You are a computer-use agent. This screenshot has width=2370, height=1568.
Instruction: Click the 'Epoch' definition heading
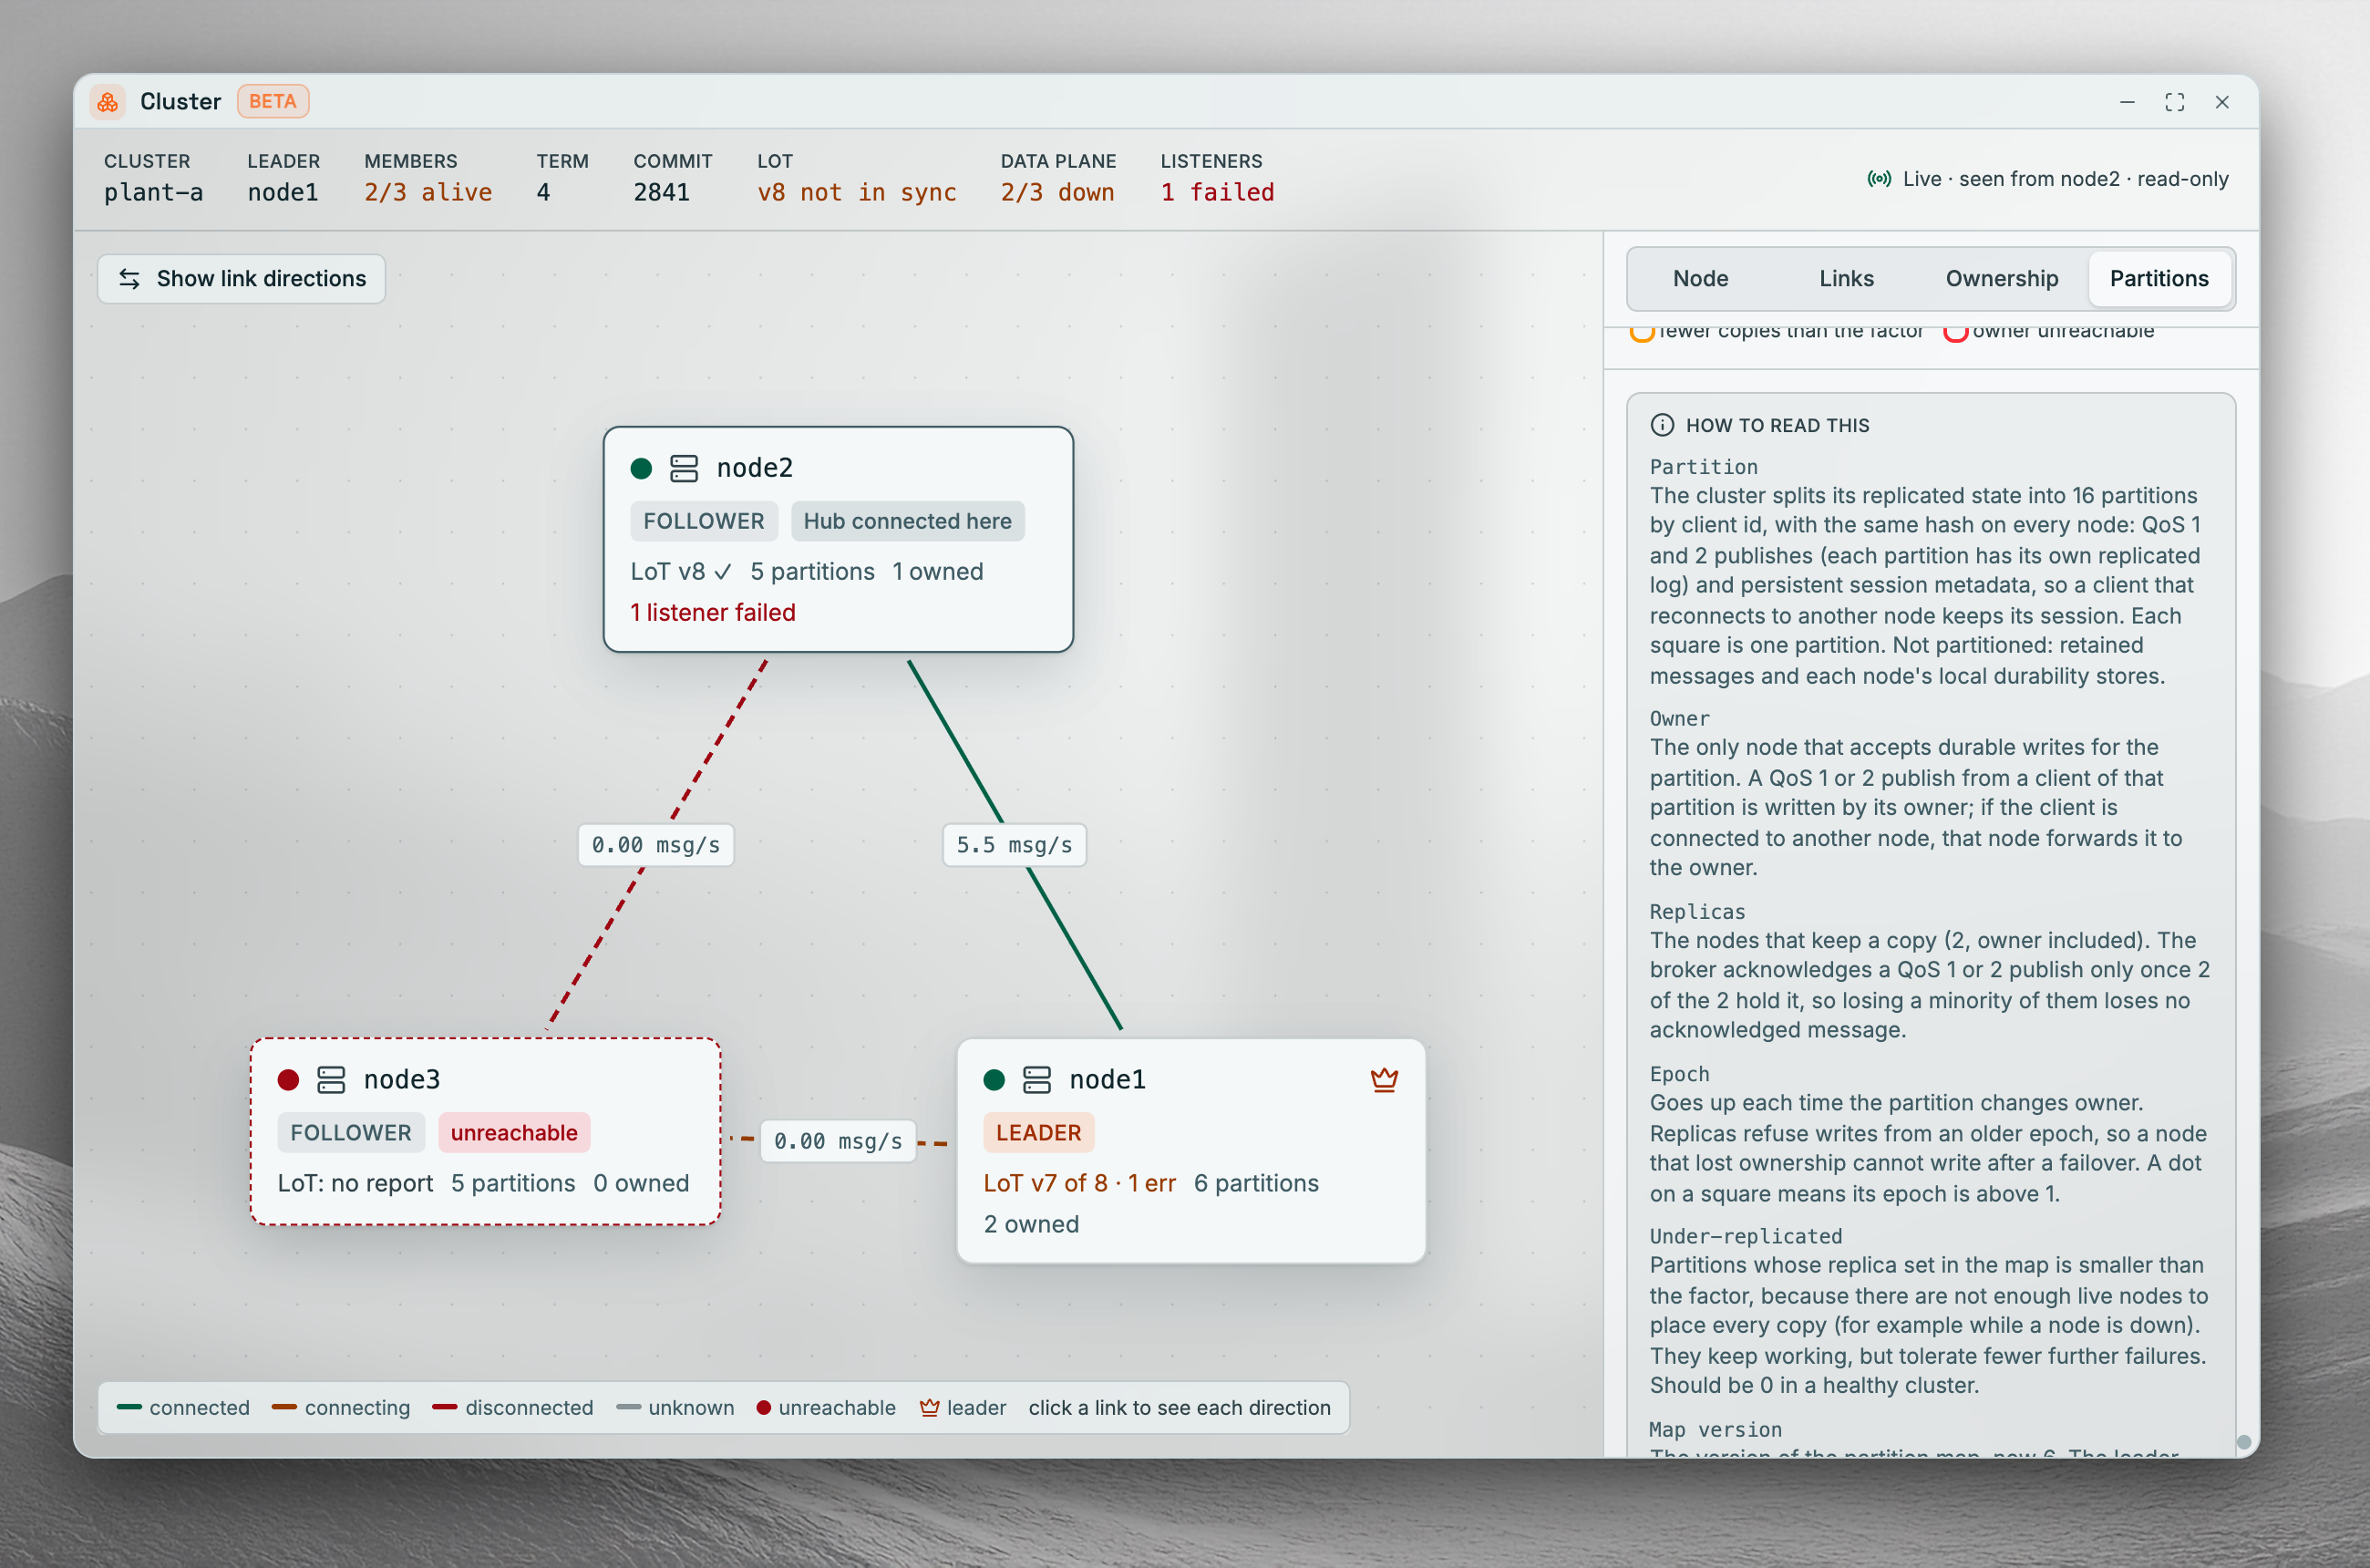[x=1679, y=1074]
